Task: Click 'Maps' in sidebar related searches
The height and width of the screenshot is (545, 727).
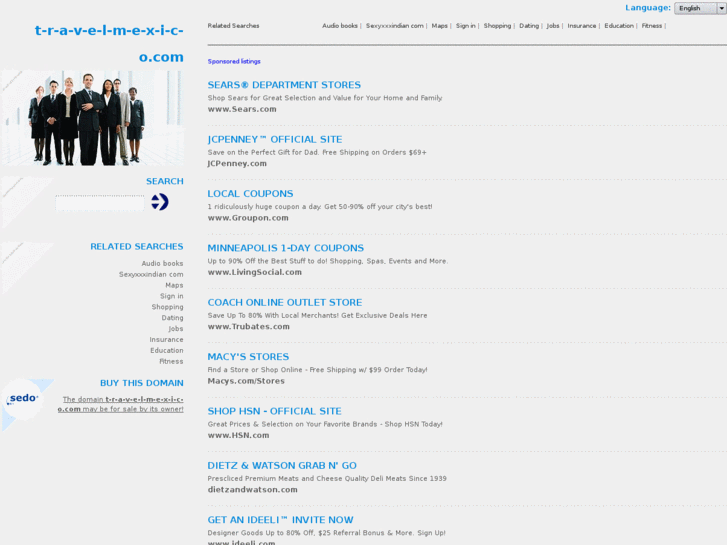Action: click(174, 285)
